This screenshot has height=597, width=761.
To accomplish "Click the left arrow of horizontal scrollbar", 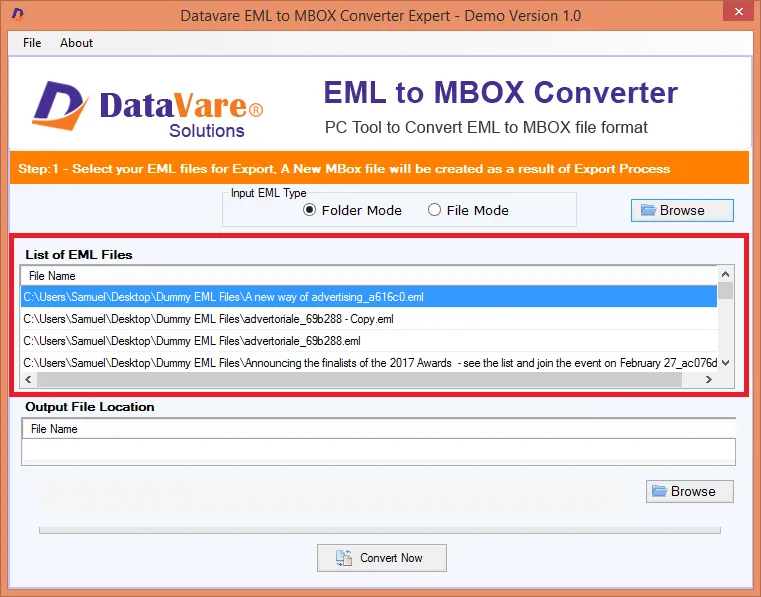I will (28, 380).
